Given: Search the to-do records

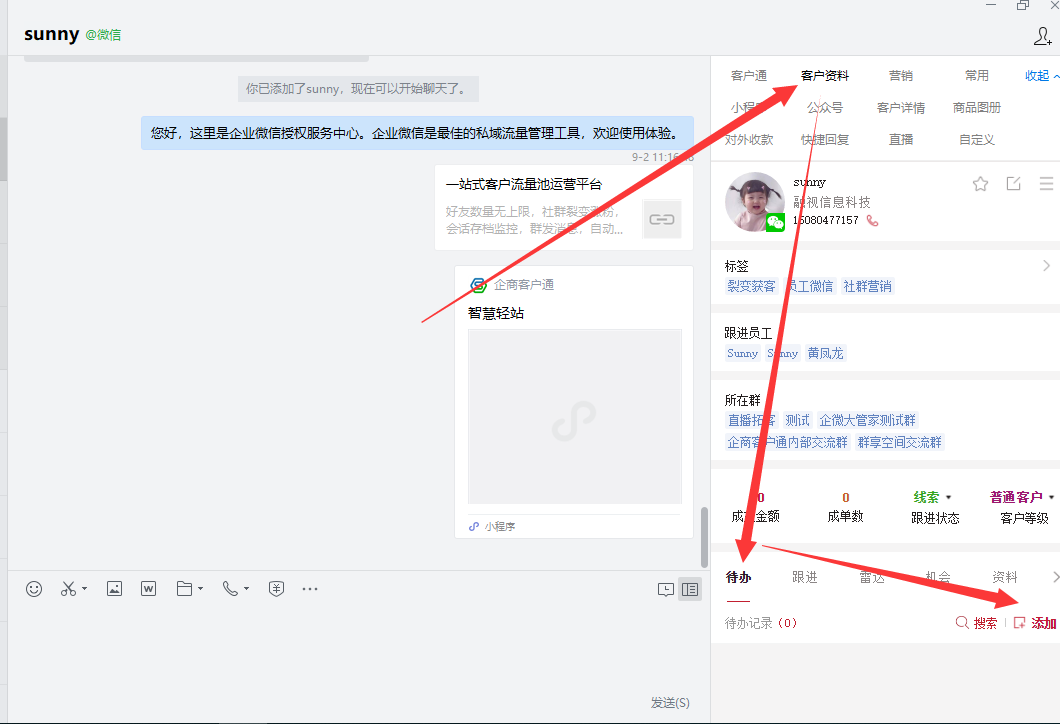Looking at the screenshot, I should pyautogui.click(x=976, y=623).
